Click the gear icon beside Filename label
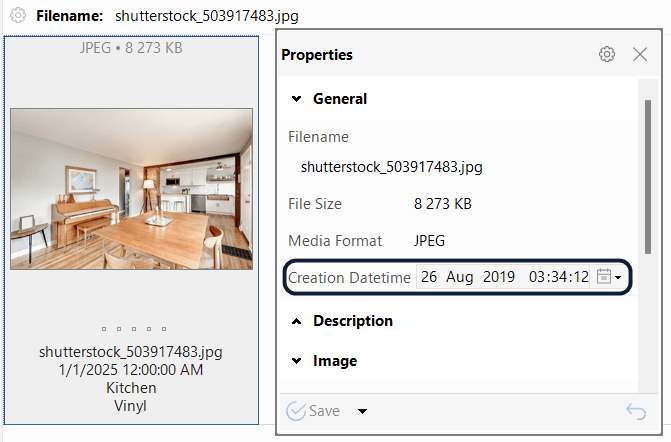 (18, 17)
